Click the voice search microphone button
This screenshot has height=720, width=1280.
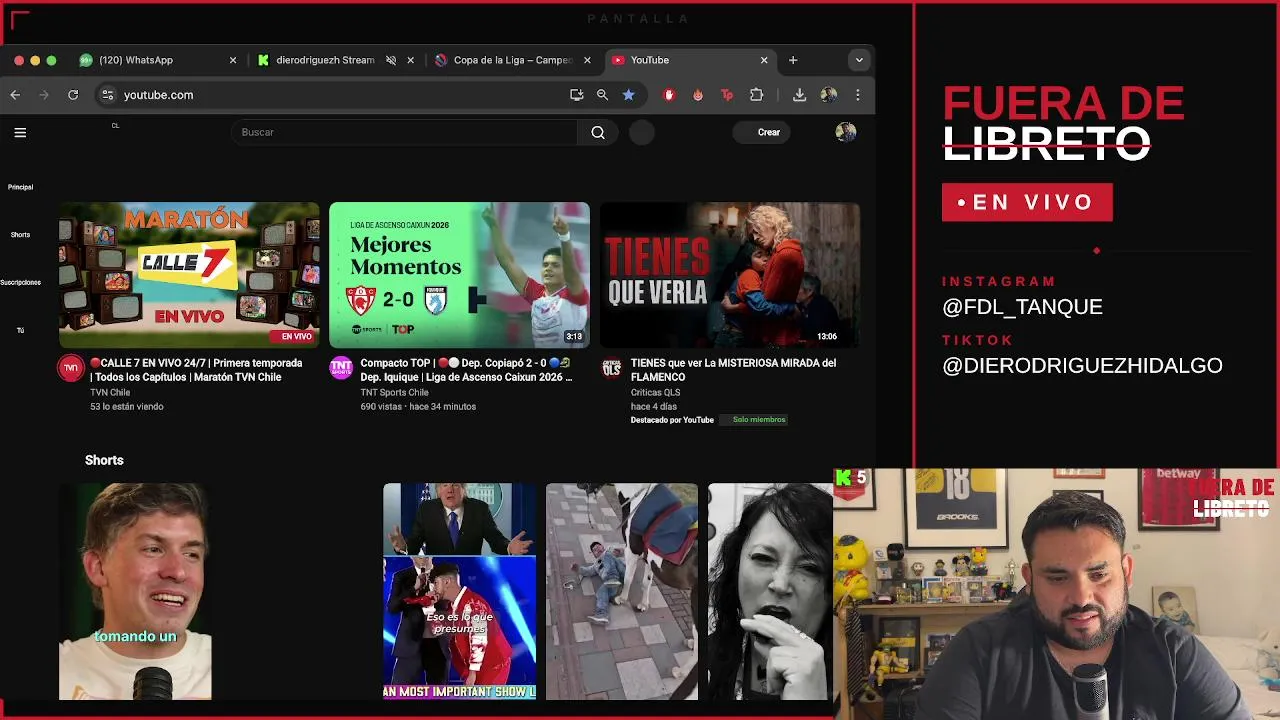tap(642, 132)
